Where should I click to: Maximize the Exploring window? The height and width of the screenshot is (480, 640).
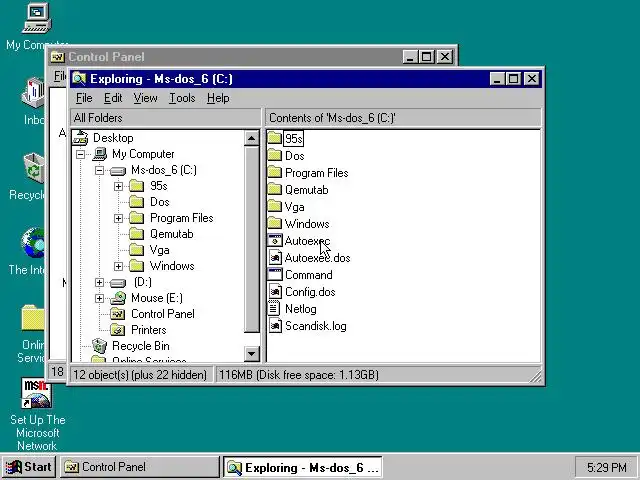click(x=513, y=79)
